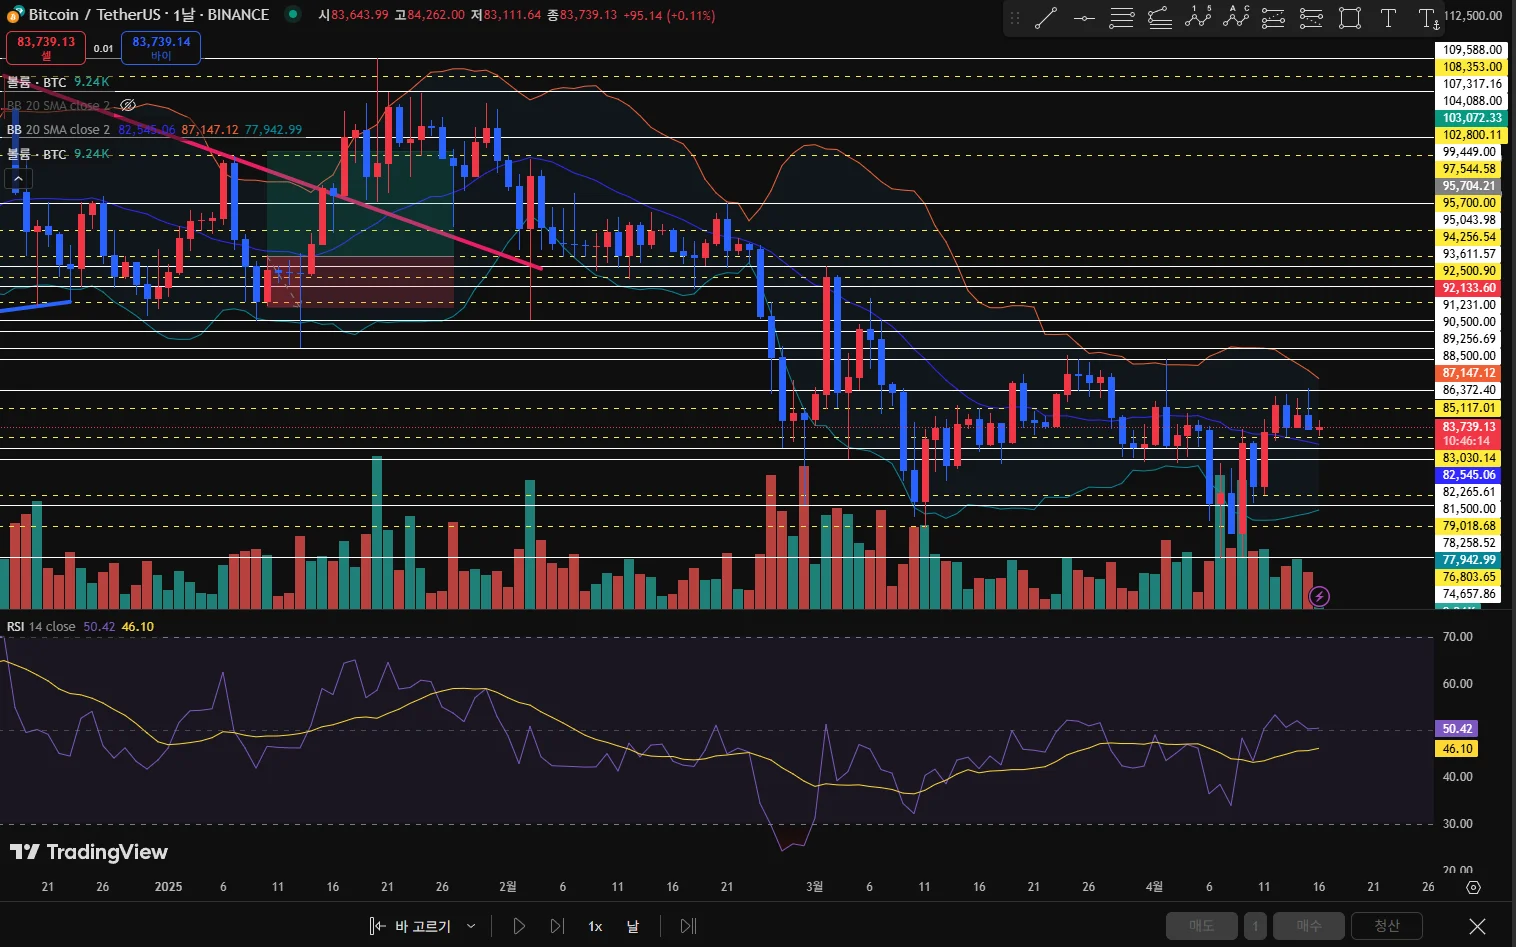The image size is (1516, 947).
Task: Select the horizontal line tool
Action: click(1084, 18)
